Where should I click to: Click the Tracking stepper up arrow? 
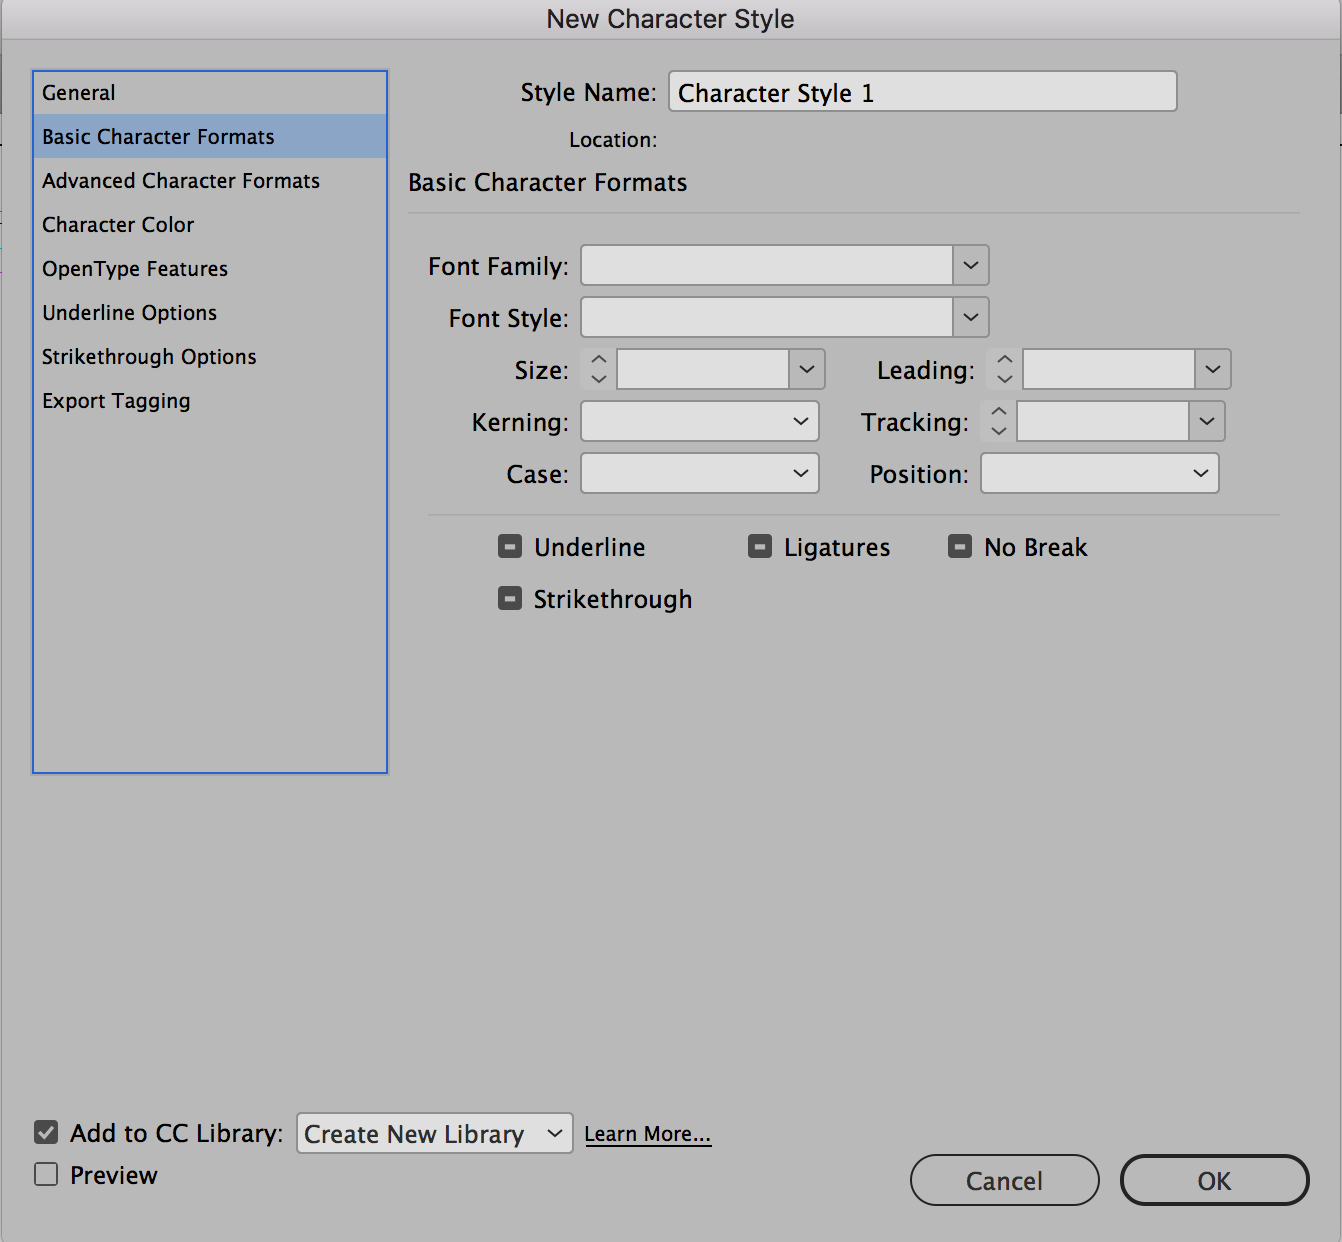click(x=999, y=412)
